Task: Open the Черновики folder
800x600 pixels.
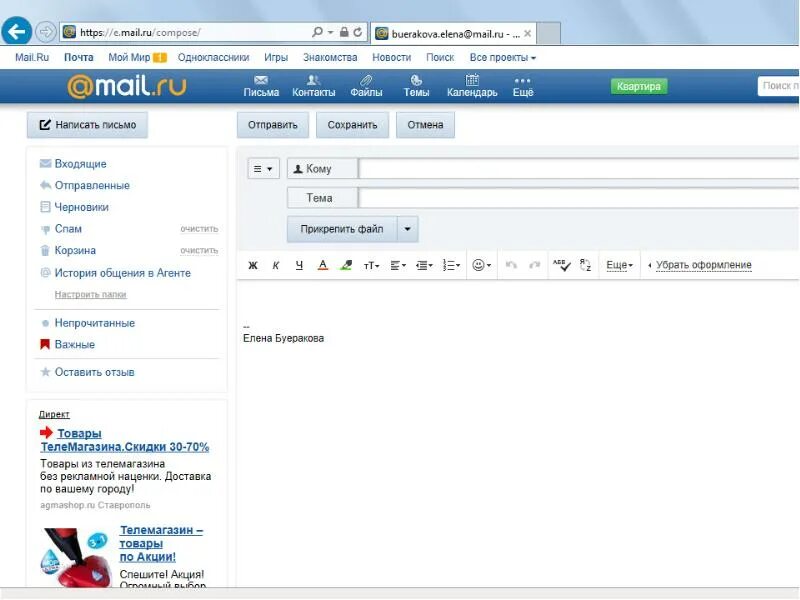Action: coord(81,207)
